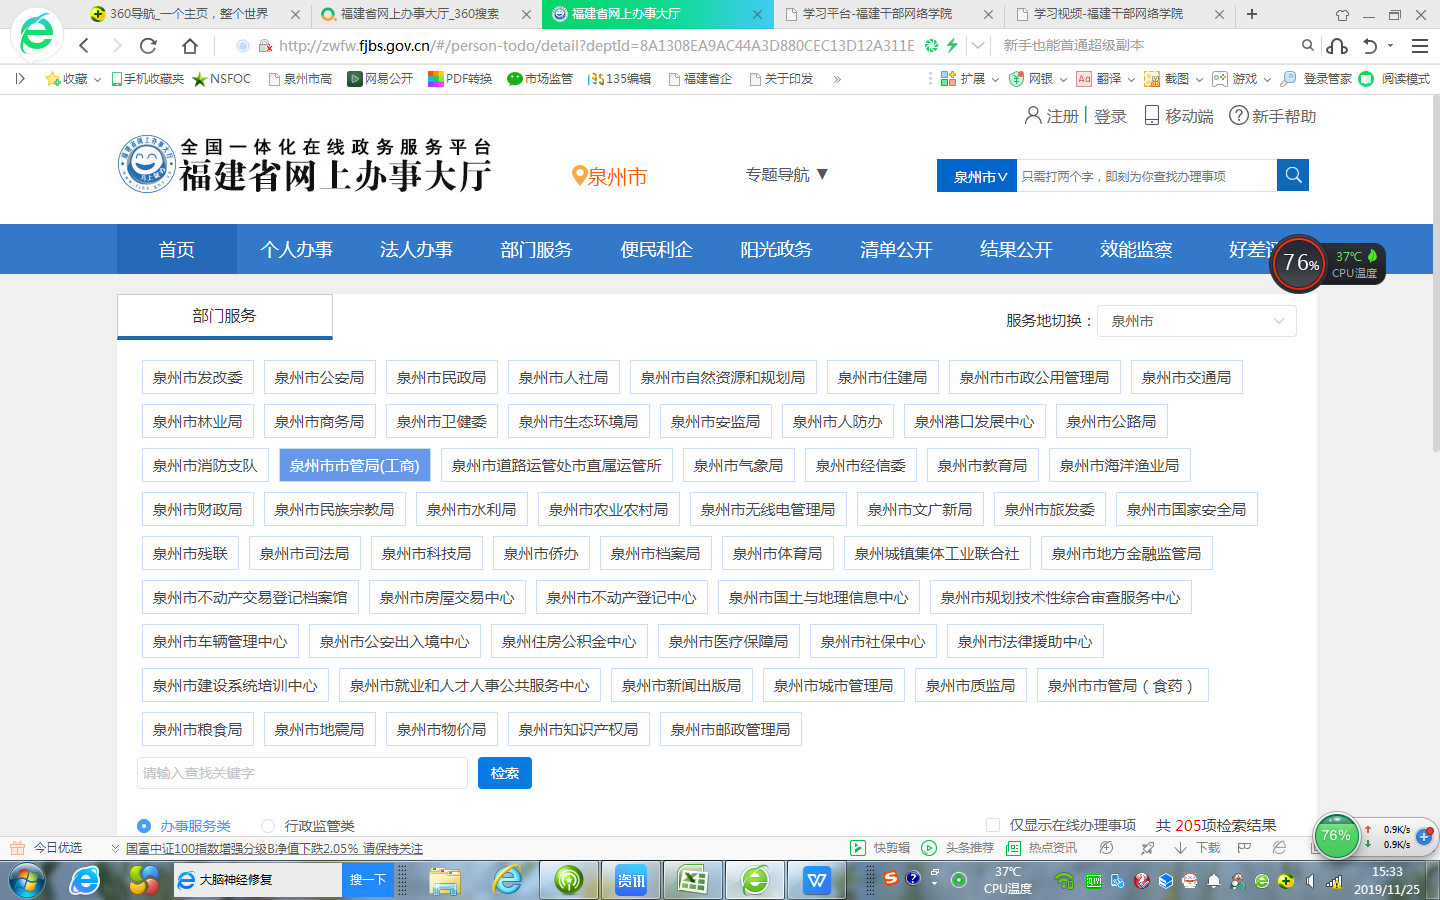Open the 翻译 translate extension icon

[1084, 79]
